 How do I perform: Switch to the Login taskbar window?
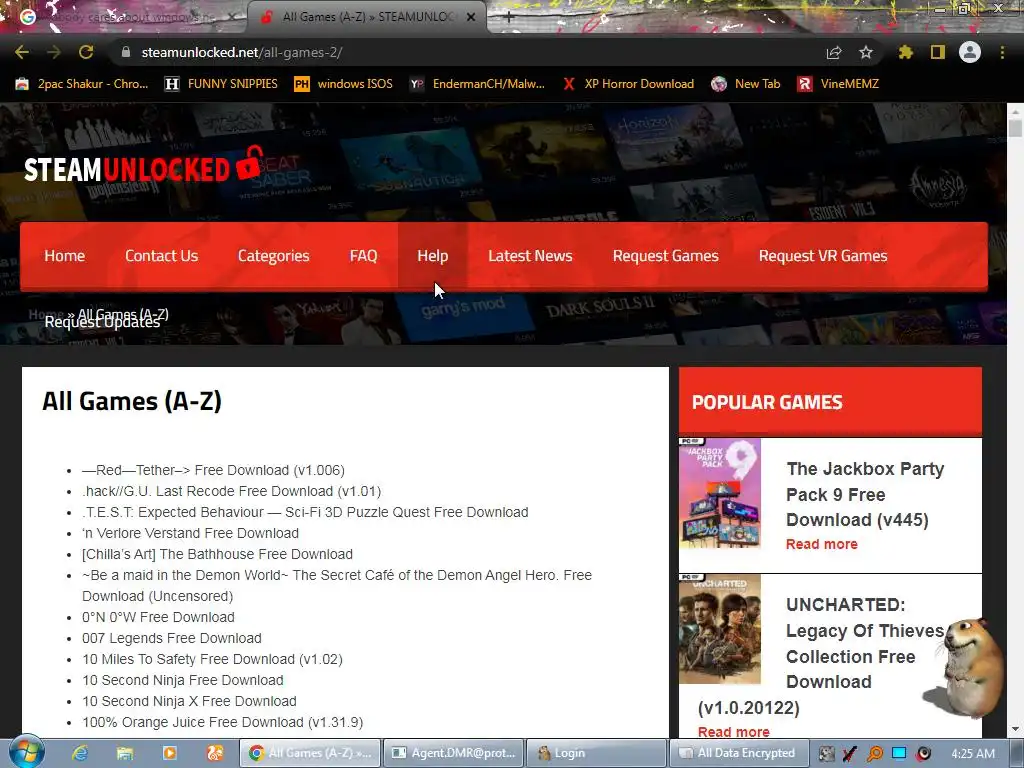point(595,753)
